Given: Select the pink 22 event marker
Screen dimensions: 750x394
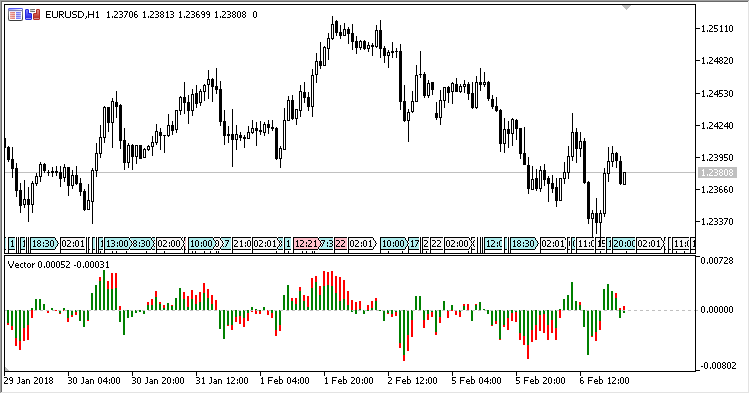Looking at the screenshot, I should (340, 244).
